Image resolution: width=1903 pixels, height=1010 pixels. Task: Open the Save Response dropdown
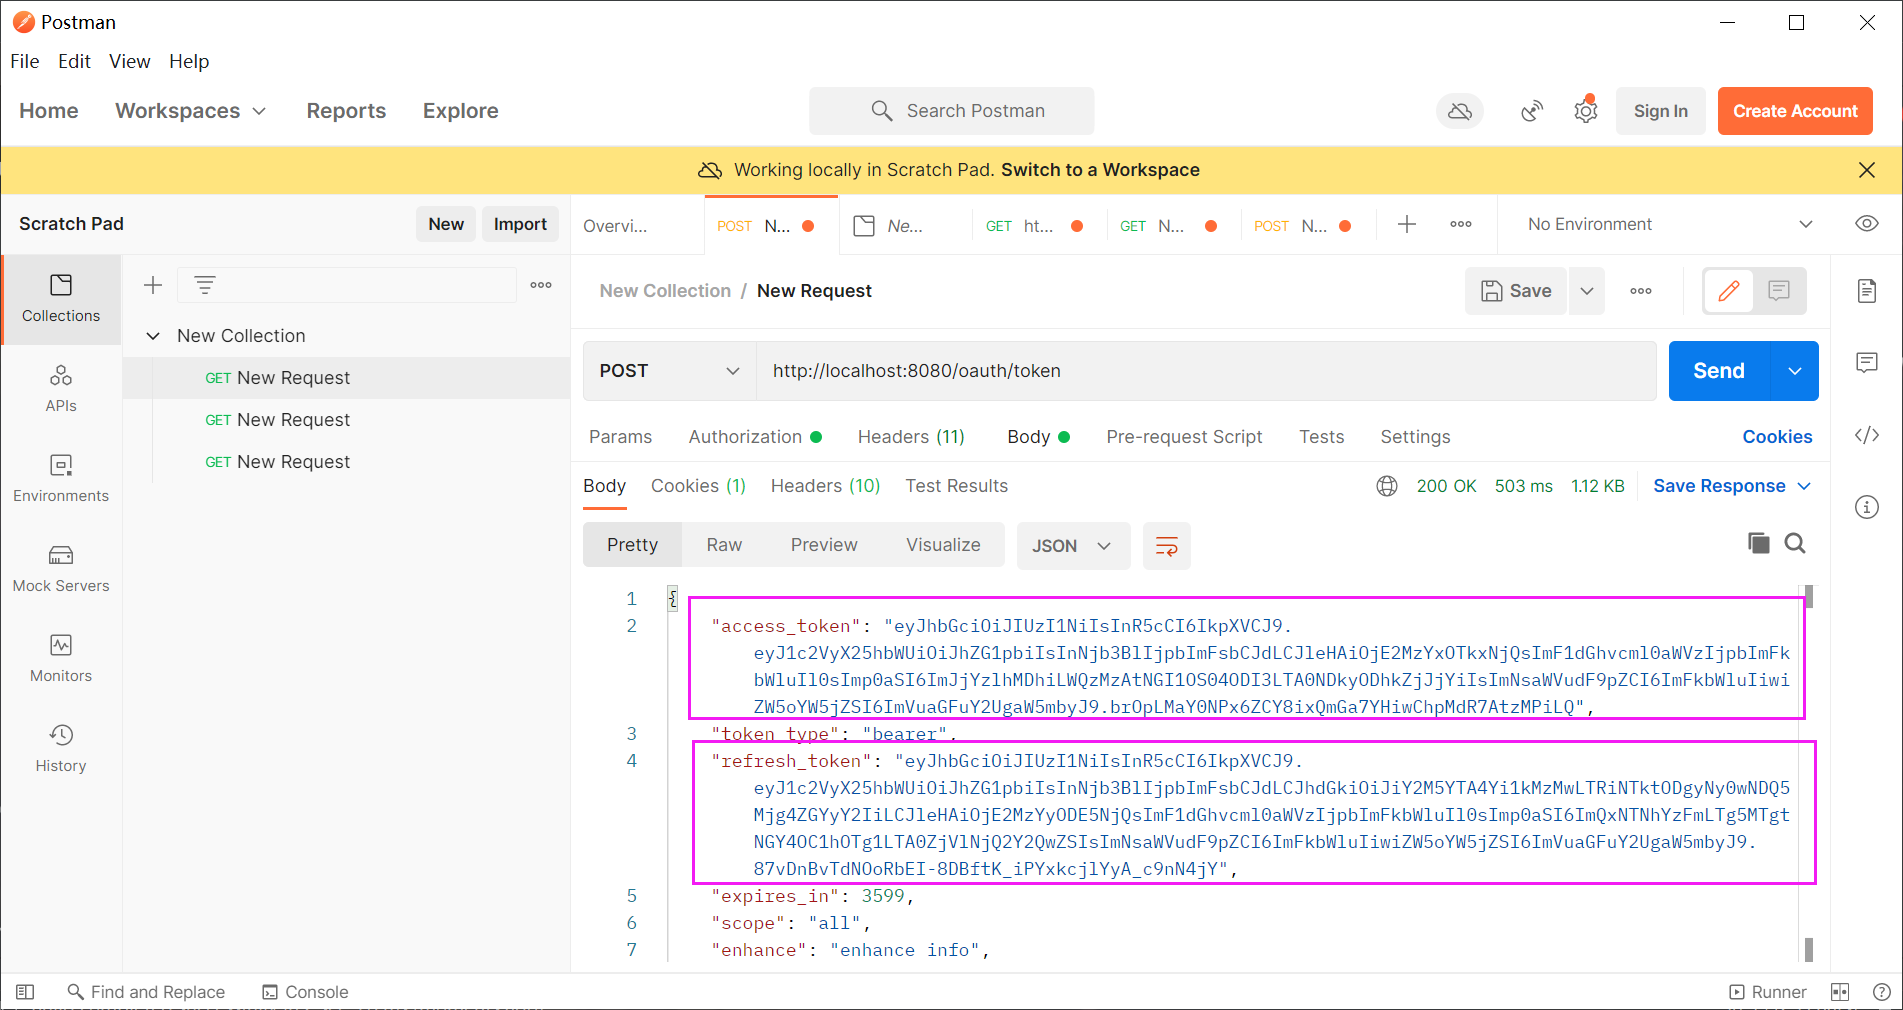coord(1732,486)
